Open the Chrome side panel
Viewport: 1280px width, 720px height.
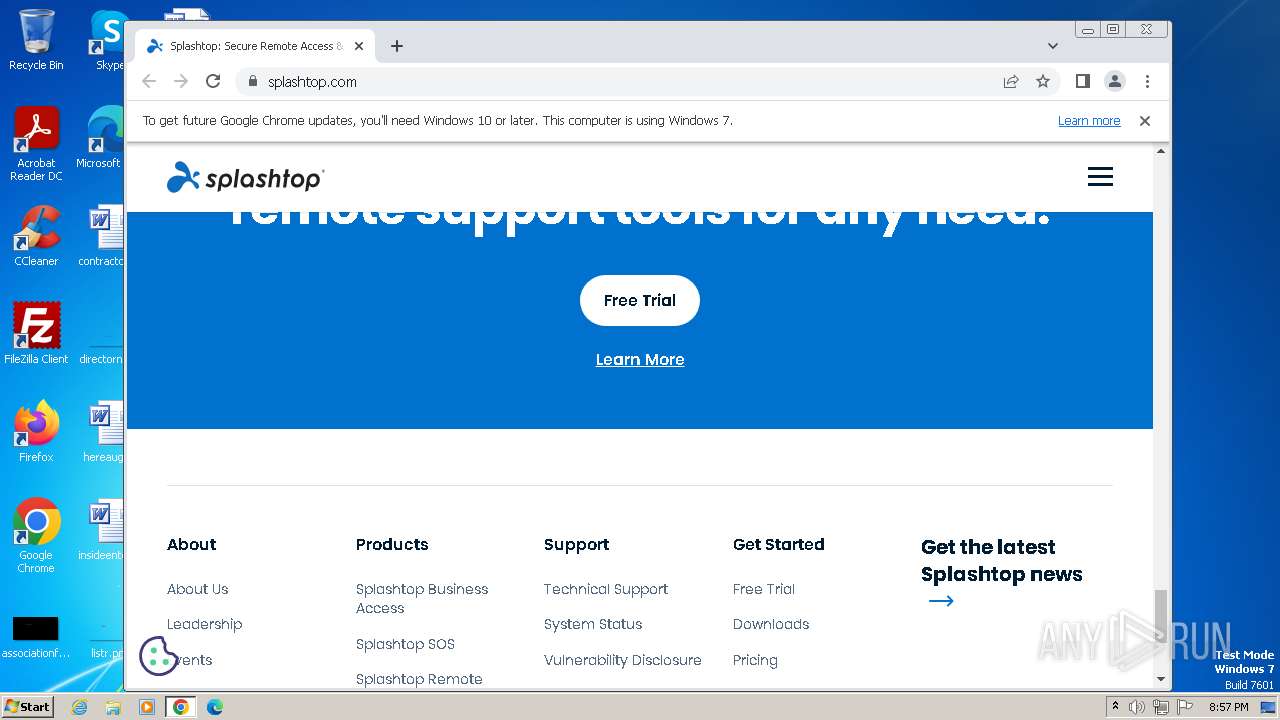(x=1082, y=82)
